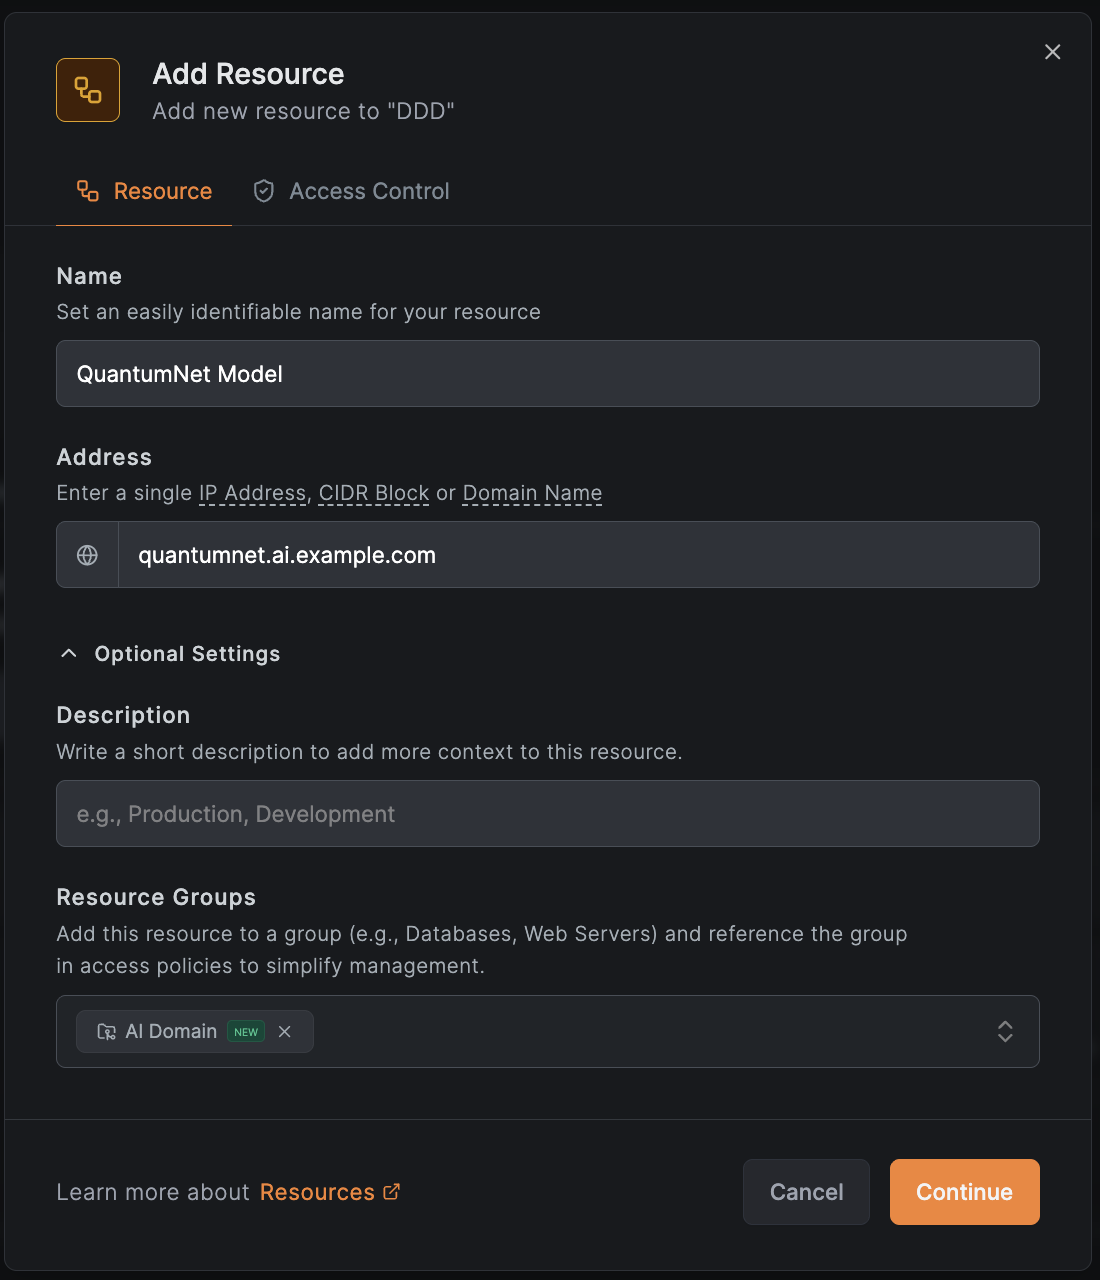The height and width of the screenshot is (1280, 1100).
Task: Select the Resource tab's chain icon
Action: [88, 190]
